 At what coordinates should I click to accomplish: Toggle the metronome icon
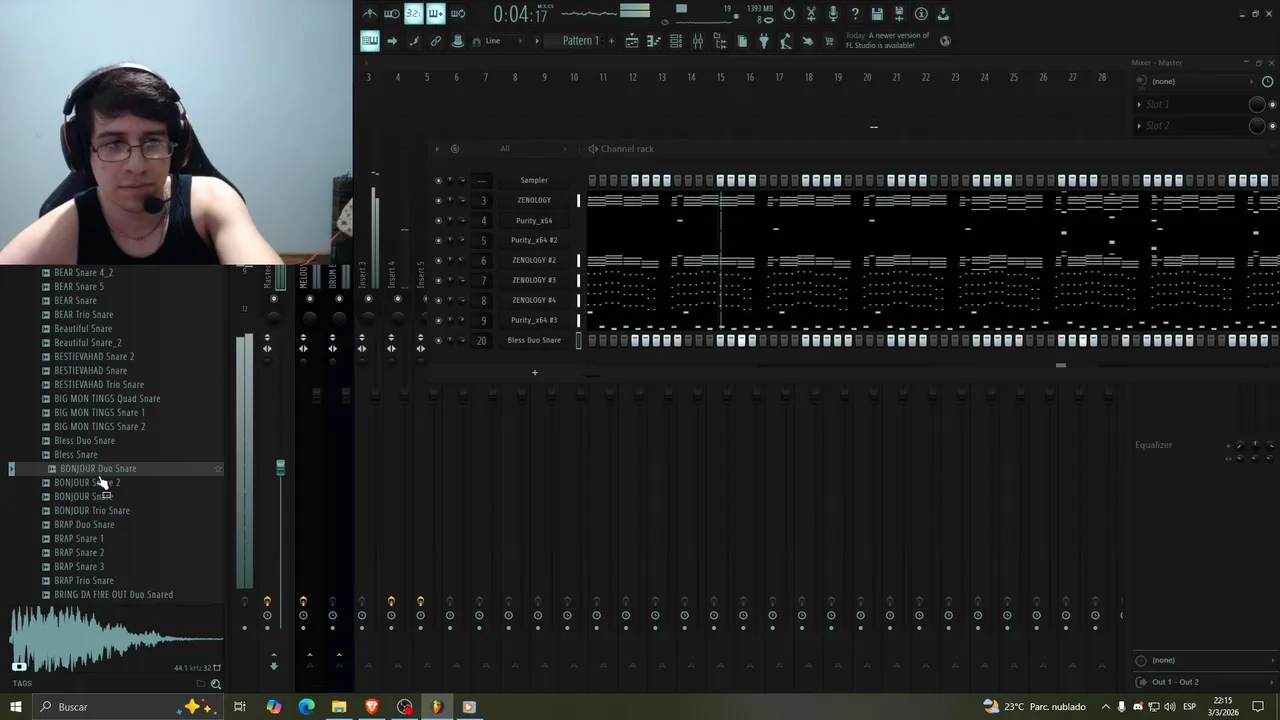370,14
